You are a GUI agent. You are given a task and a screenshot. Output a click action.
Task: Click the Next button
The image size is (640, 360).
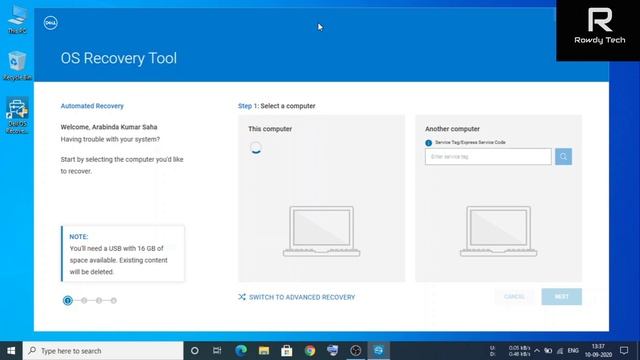[562, 297]
